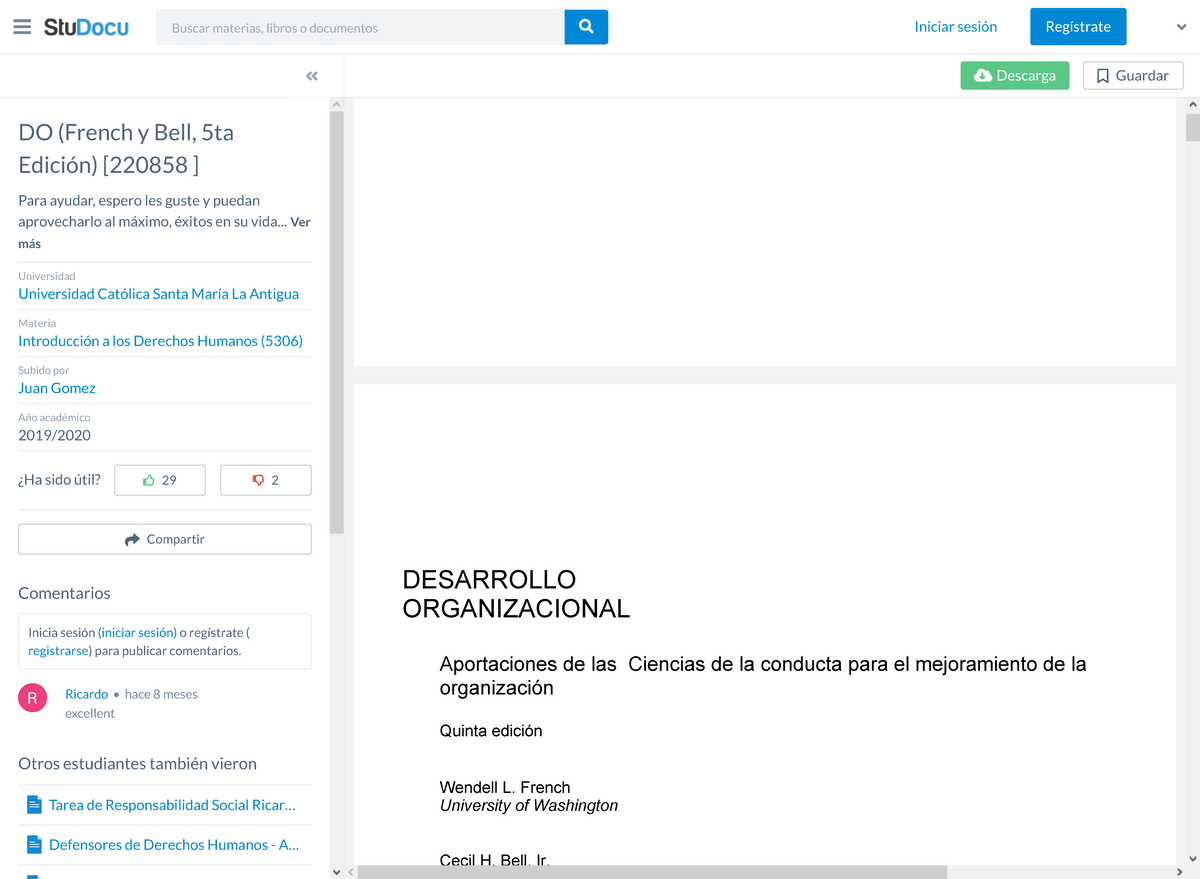Click the share arrow icon on Compartir
The width and height of the screenshot is (1200, 879).
tap(131, 539)
